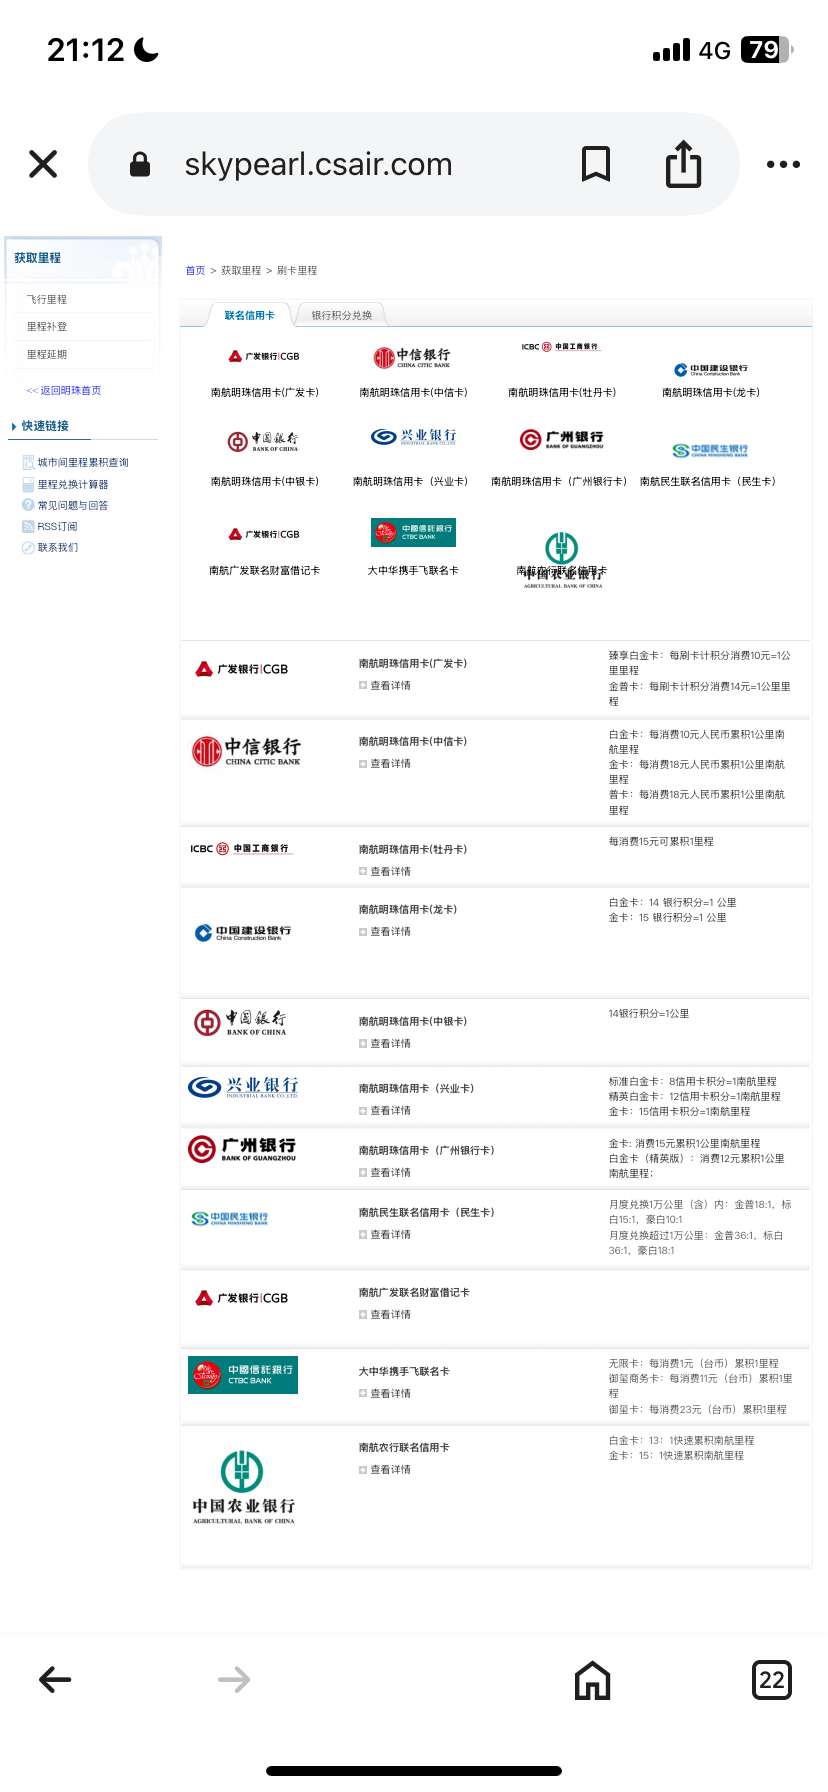
Task: Click 南航明珠信用卡(中银卡) title in the list
Action: coord(413,1021)
